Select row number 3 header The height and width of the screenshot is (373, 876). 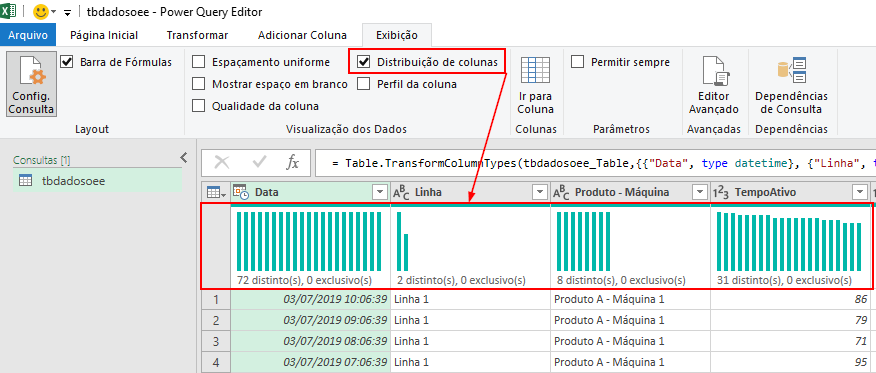(216, 341)
